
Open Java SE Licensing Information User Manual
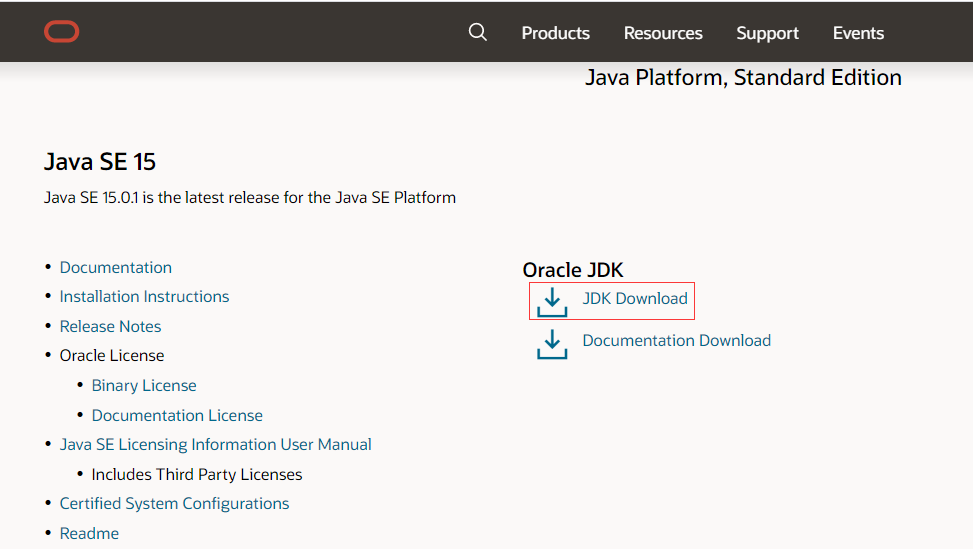[215, 444]
